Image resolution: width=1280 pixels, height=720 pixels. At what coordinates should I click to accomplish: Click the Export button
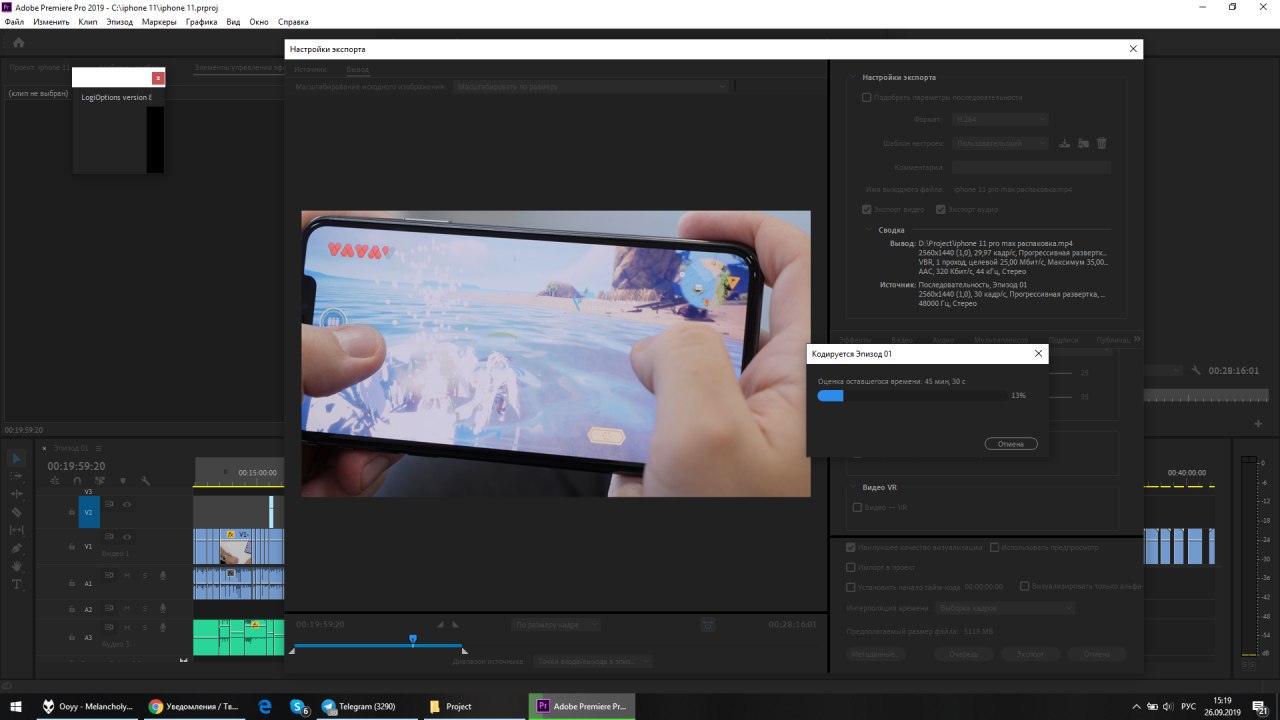click(1030, 653)
